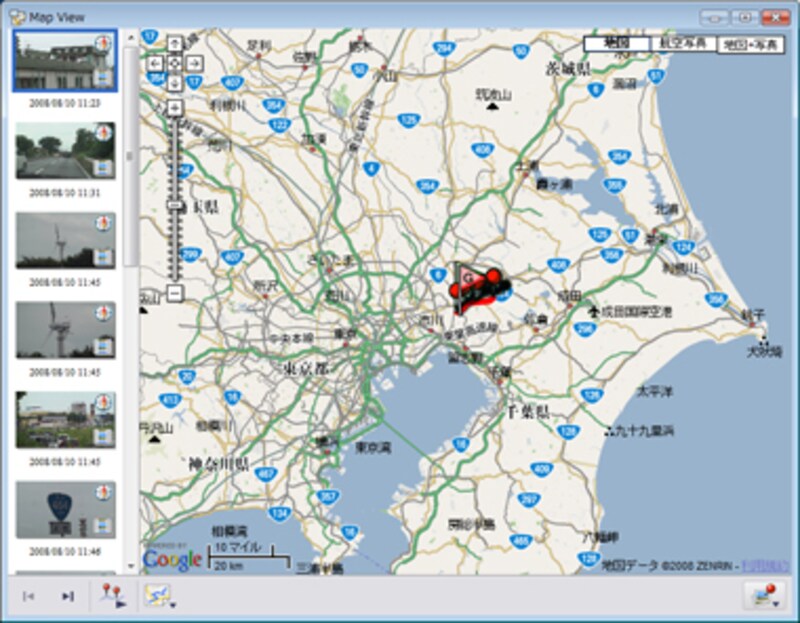Click the 茨城県 label on the map
This screenshot has width=800, height=623.
[x=568, y=69]
